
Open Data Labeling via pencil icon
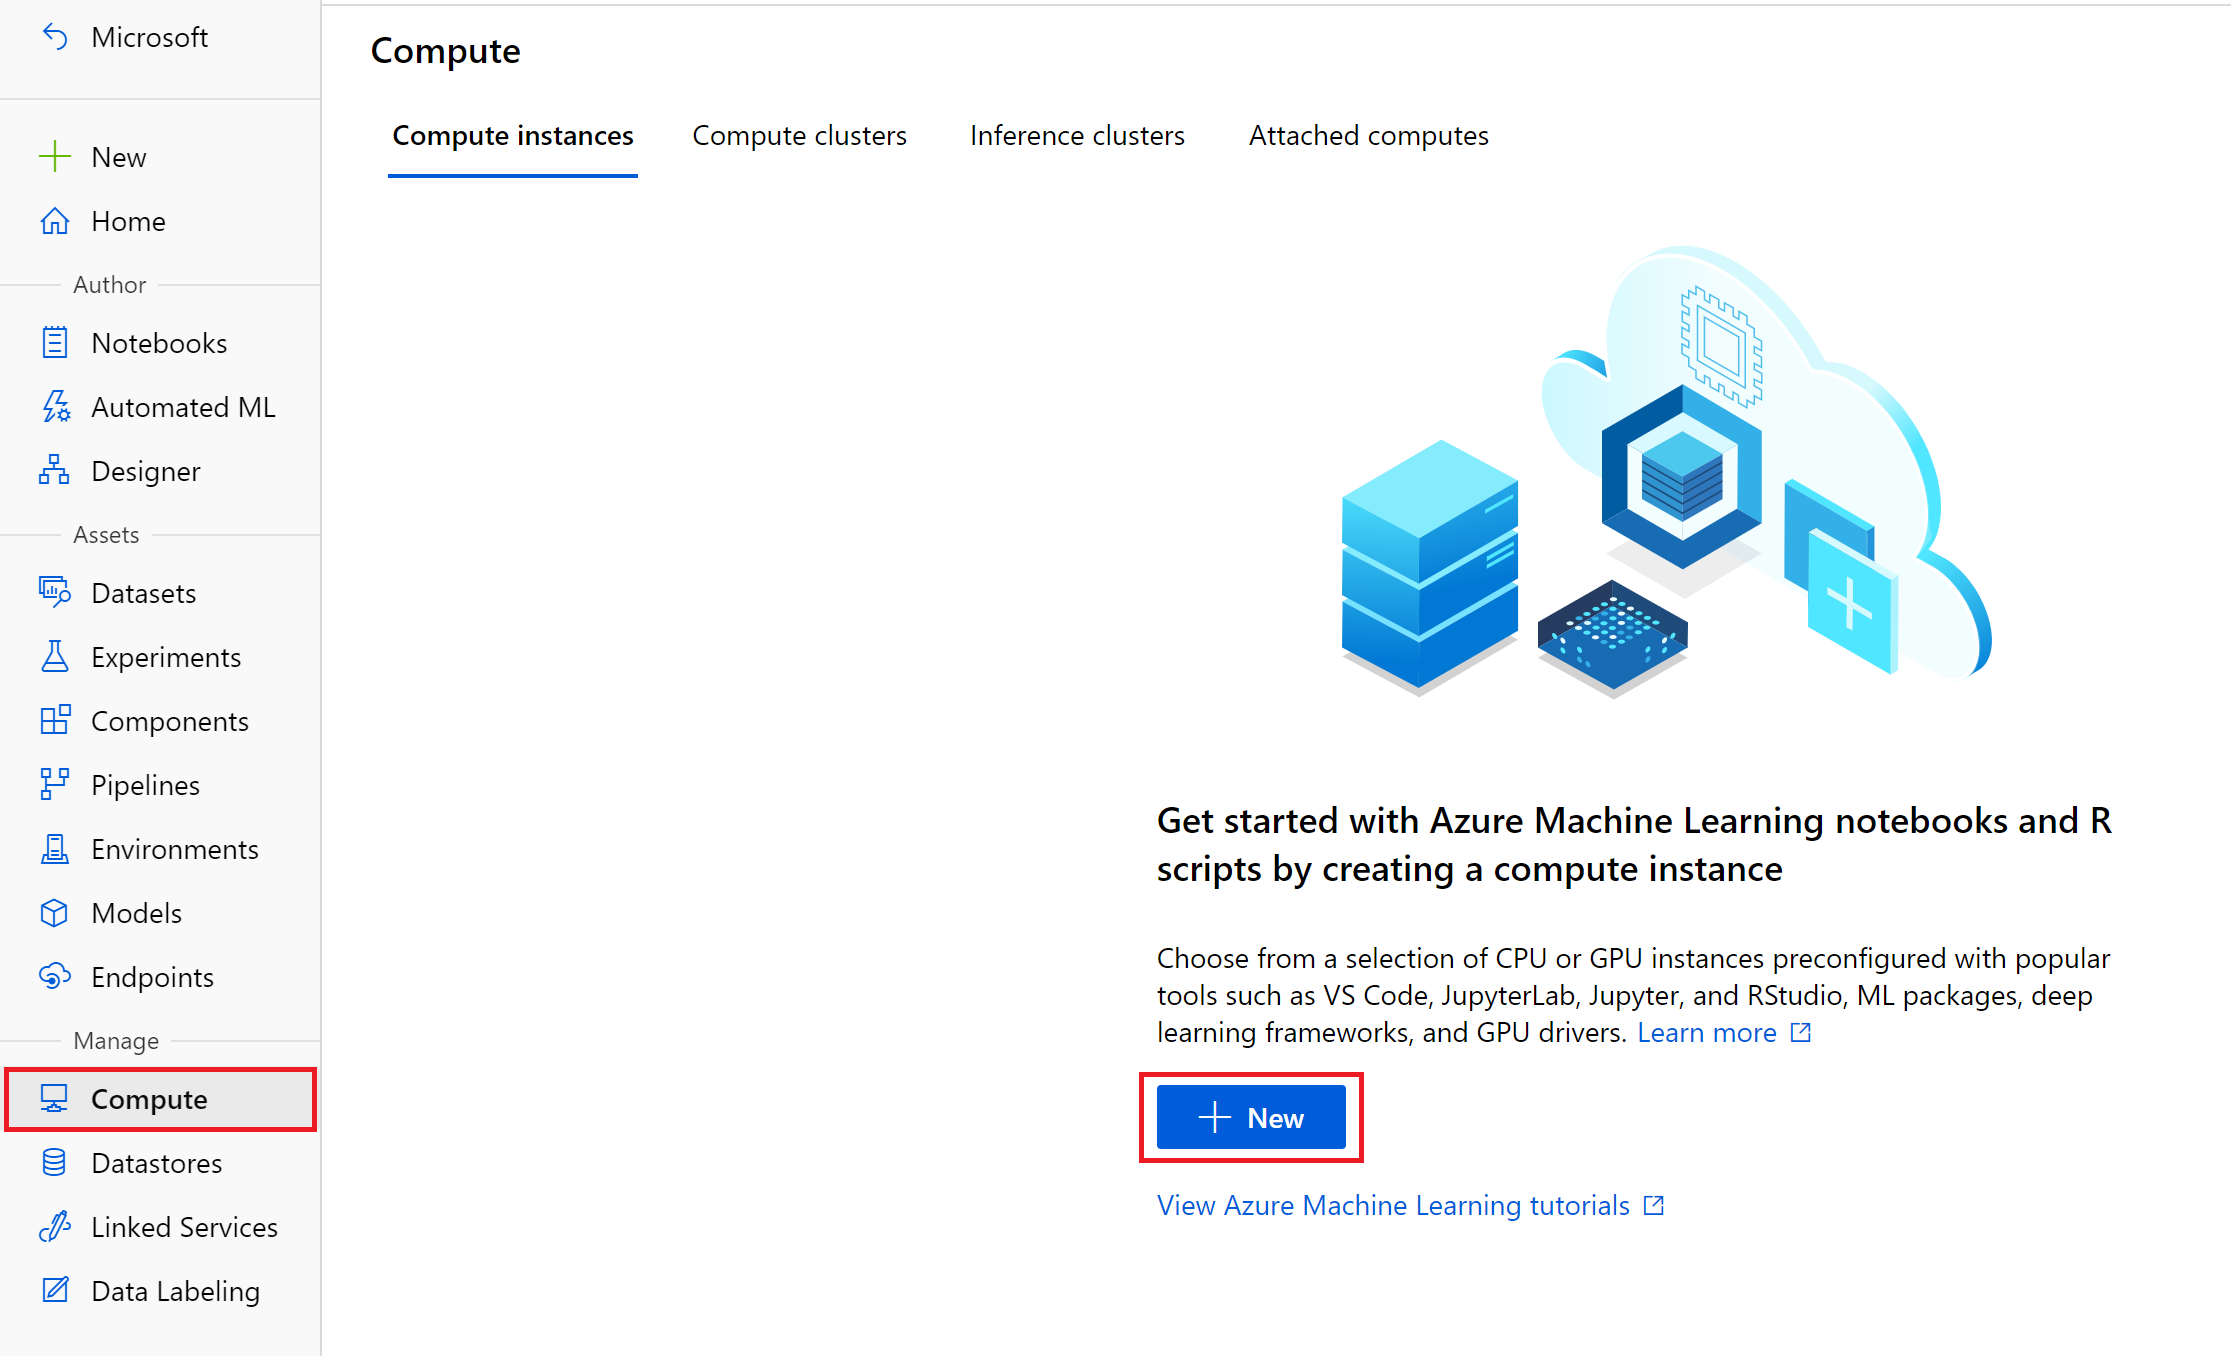[x=55, y=1291]
